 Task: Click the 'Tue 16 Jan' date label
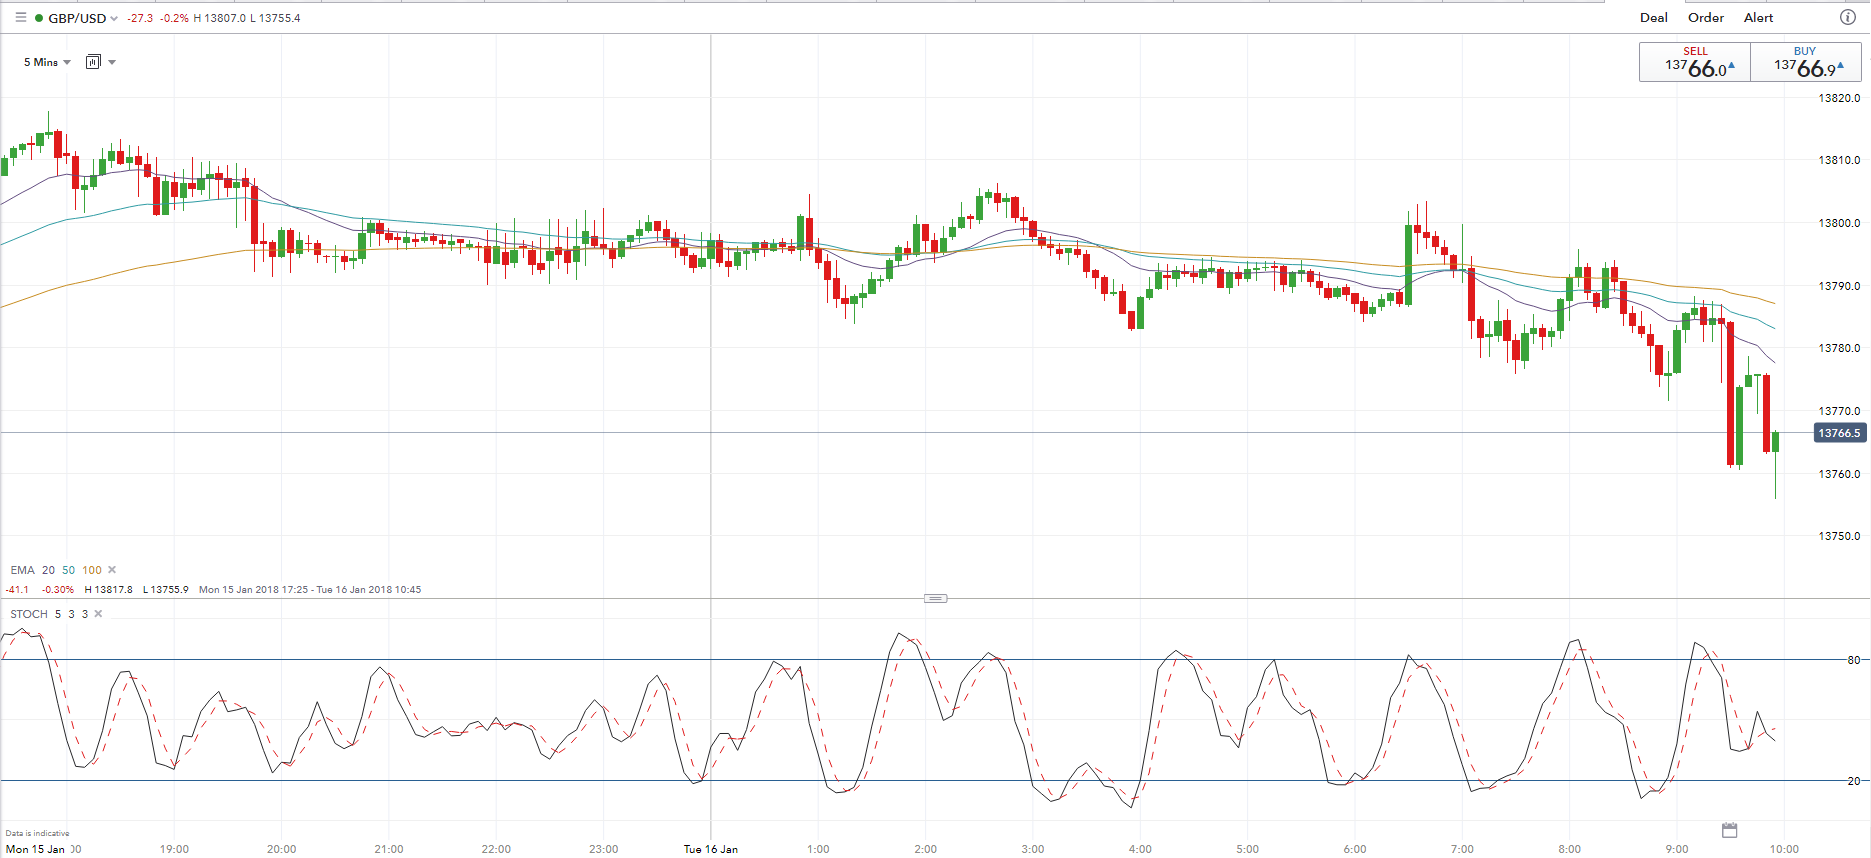click(x=711, y=849)
